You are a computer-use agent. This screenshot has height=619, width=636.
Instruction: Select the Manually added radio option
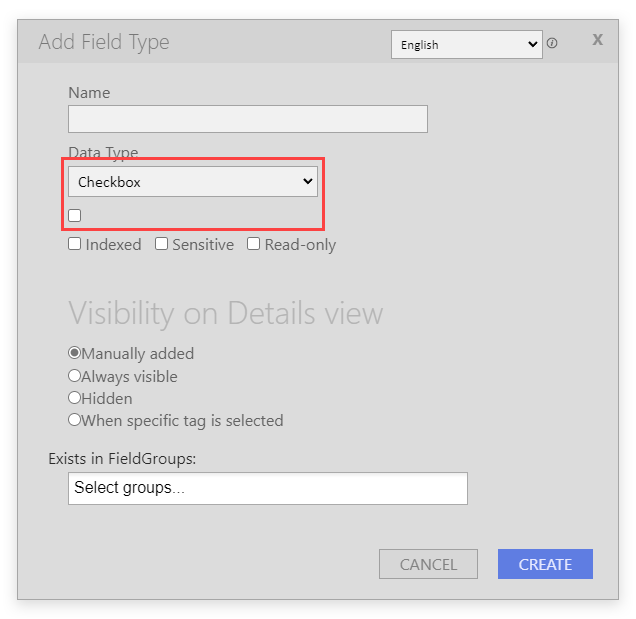tap(74, 353)
